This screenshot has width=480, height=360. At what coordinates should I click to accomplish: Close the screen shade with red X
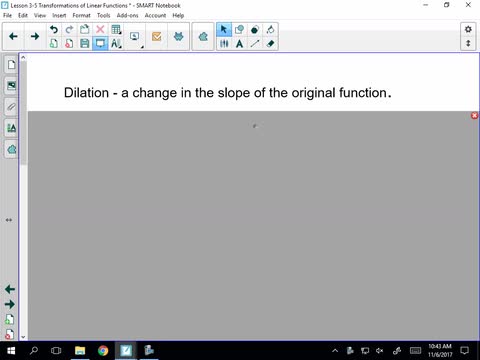coord(474,115)
